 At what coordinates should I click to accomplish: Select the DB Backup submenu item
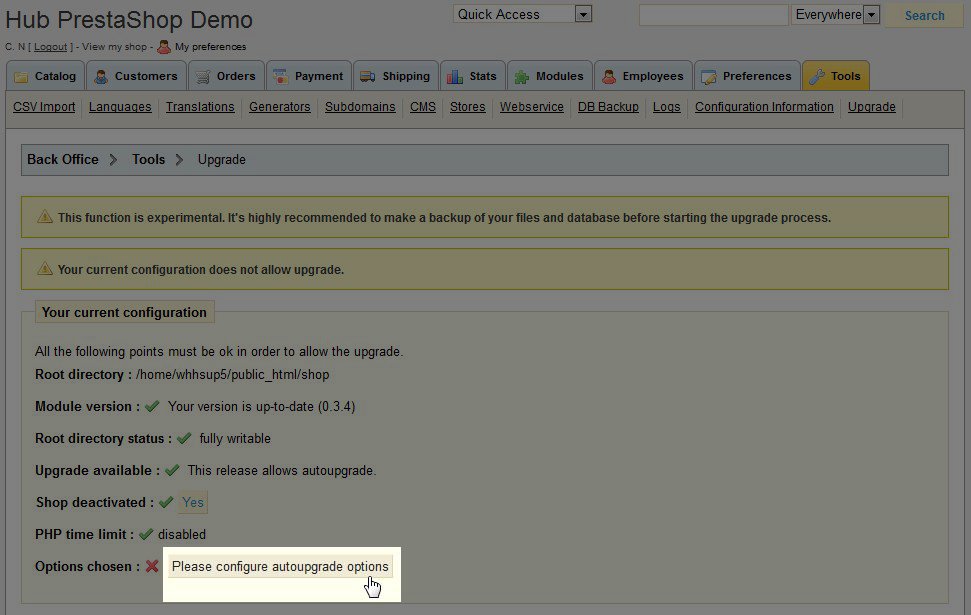click(x=608, y=107)
